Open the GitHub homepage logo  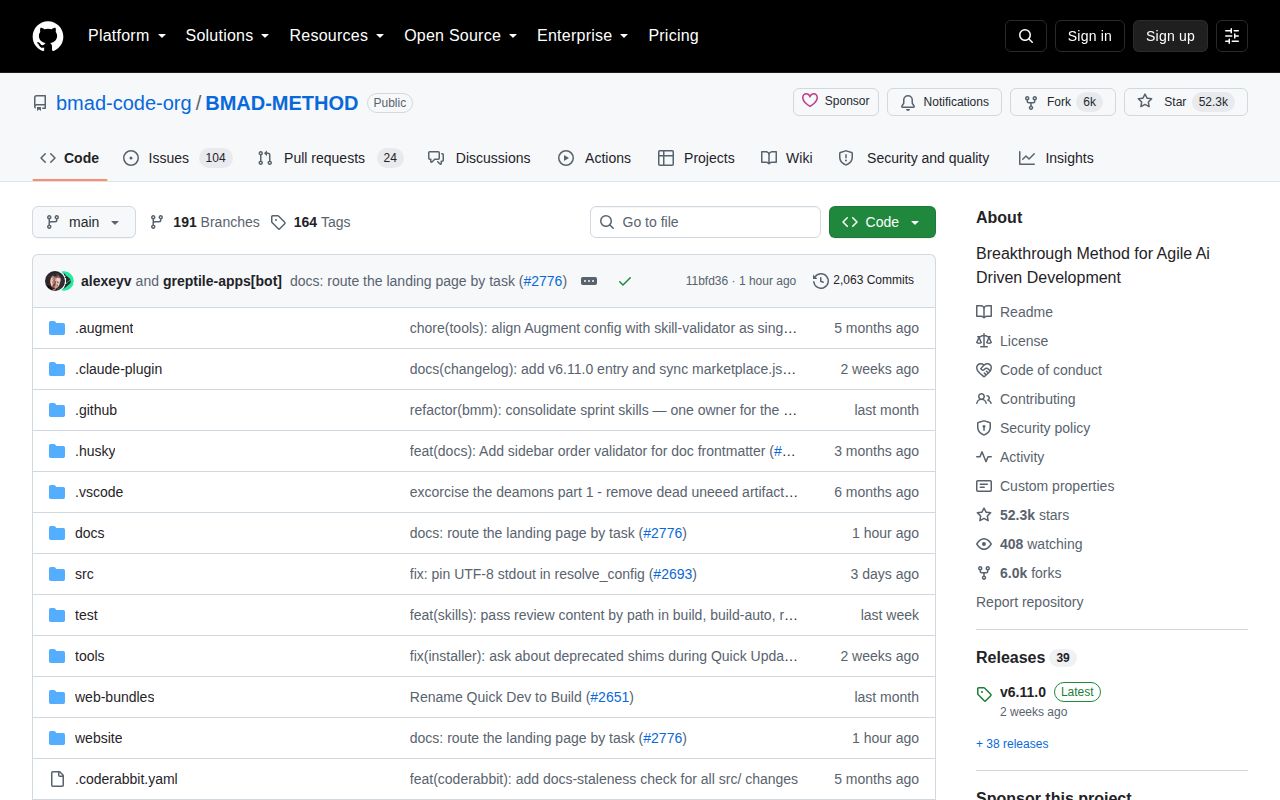(48, 36)
